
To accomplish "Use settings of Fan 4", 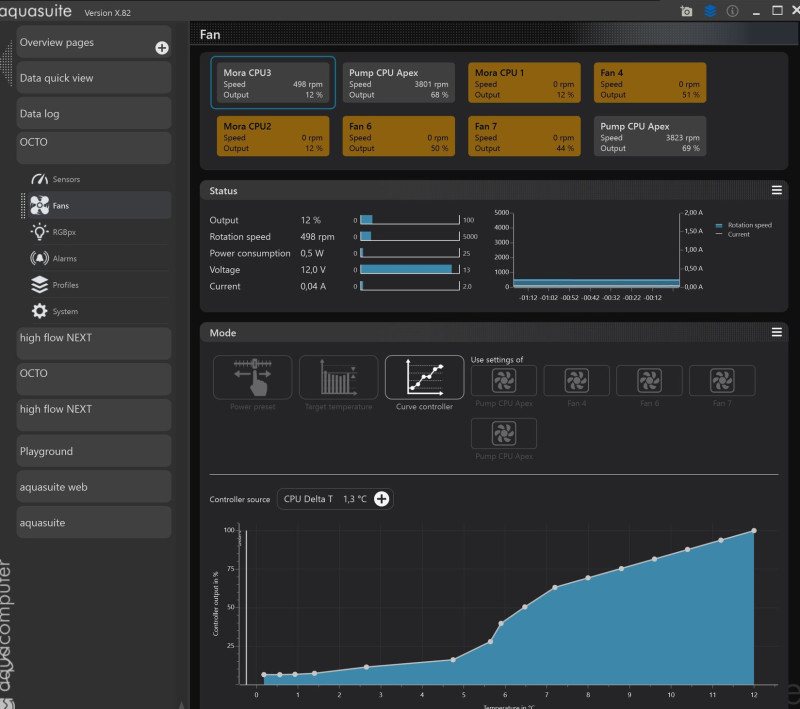I will 577,381.
